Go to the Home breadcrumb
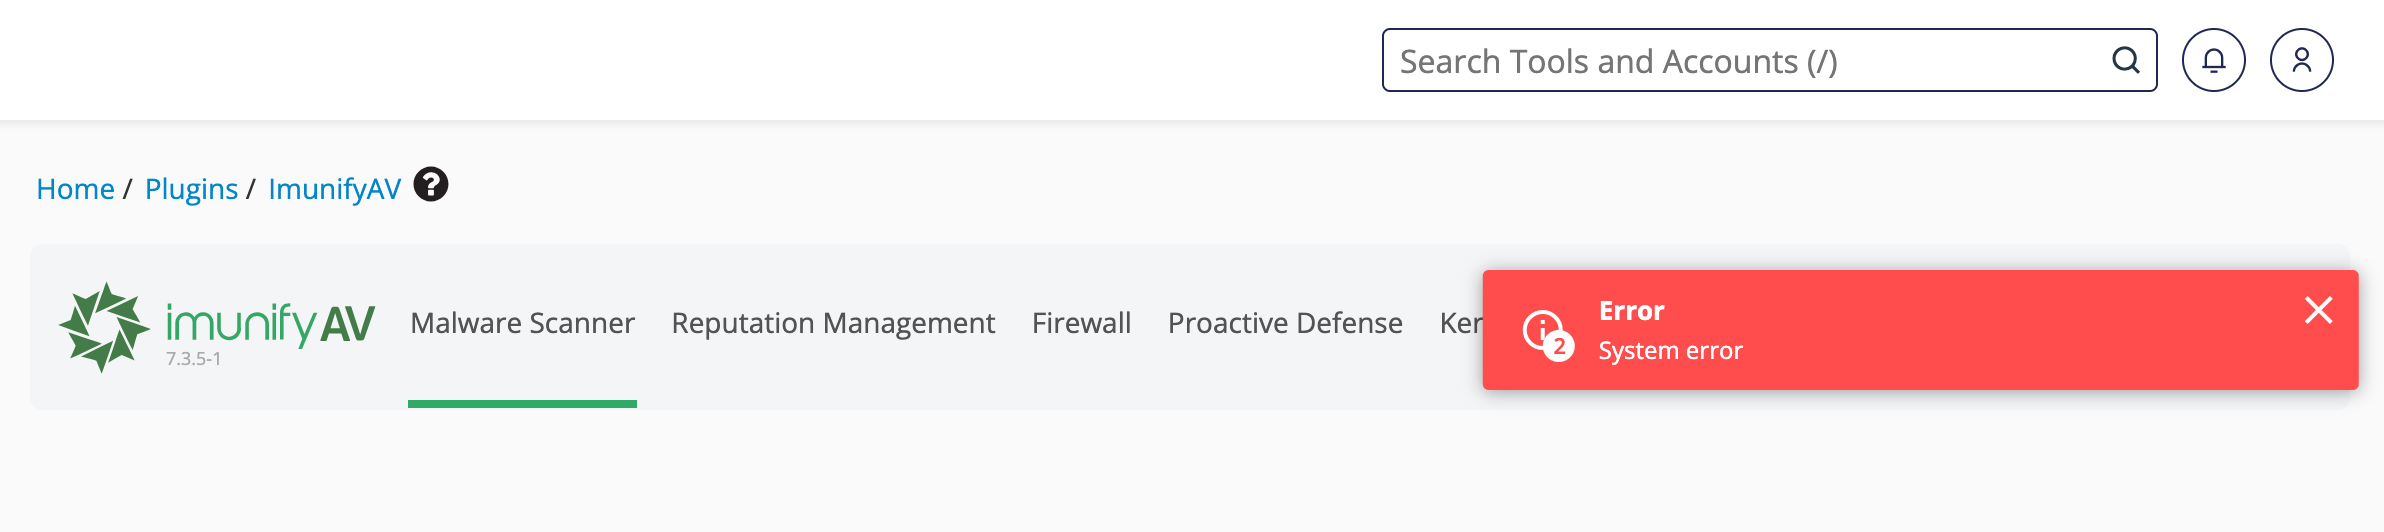The image size is (2384, 532). pyautogui.click(x=75, y=189)
